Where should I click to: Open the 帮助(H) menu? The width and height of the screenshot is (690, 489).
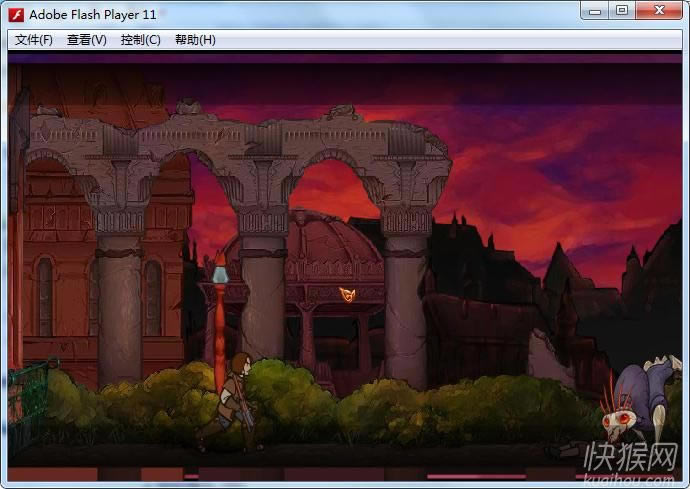coord(195,40)
